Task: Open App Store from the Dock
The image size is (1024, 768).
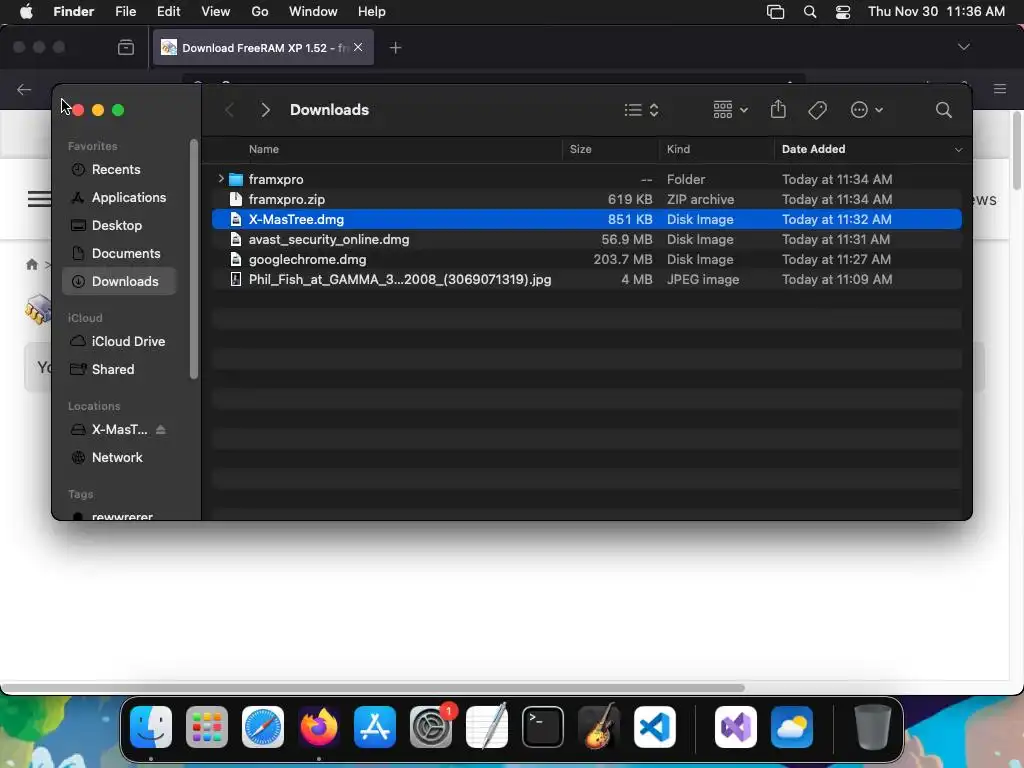Action: [375, 727]
